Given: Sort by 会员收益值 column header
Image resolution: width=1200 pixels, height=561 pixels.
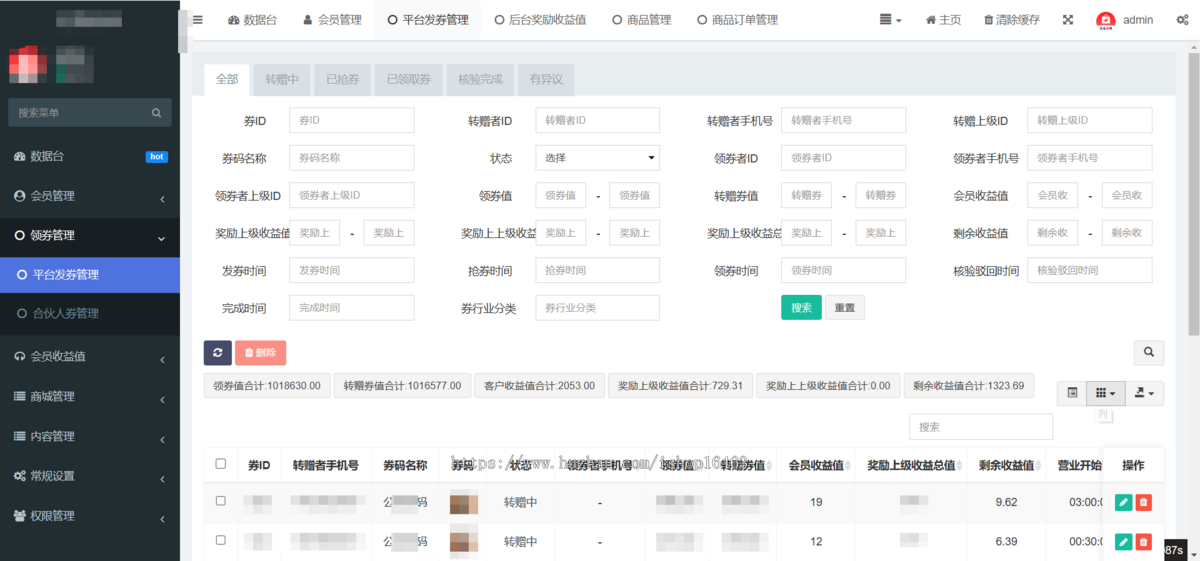Looking at the screenshot, I should (x=816, y=465).
